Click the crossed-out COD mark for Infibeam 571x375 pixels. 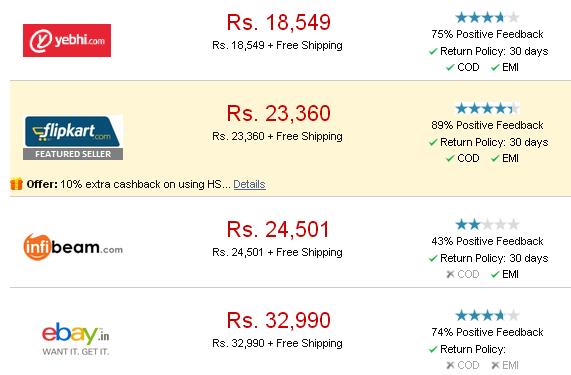tap(450, 274)
